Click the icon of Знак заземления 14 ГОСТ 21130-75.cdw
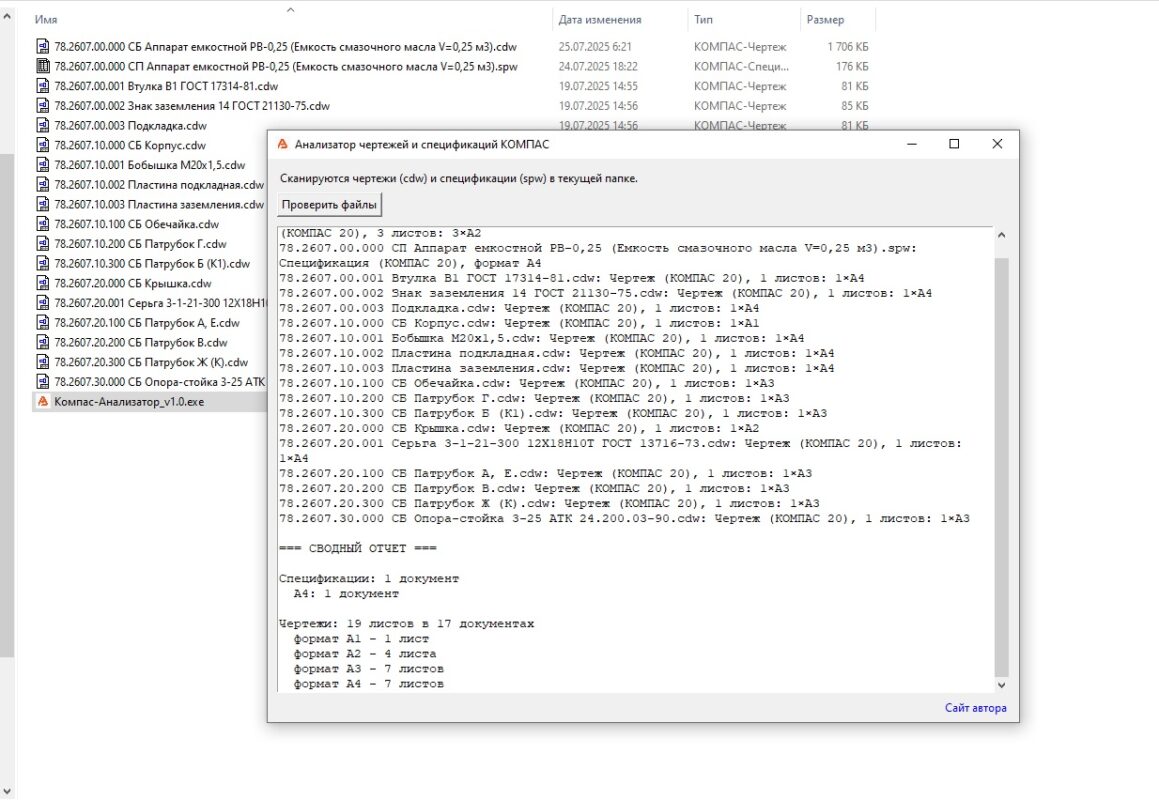 point(43,106)
